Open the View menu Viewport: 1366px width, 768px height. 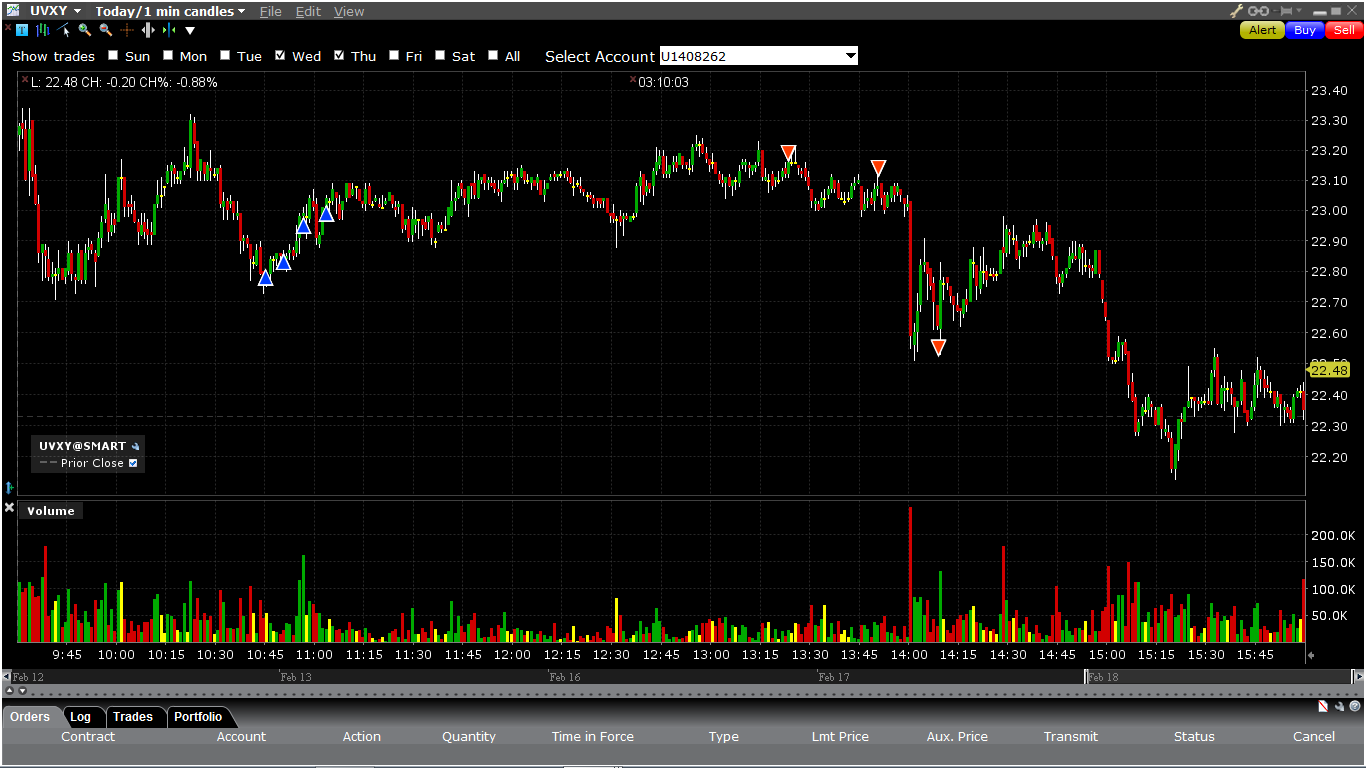(x=348, y=11)
